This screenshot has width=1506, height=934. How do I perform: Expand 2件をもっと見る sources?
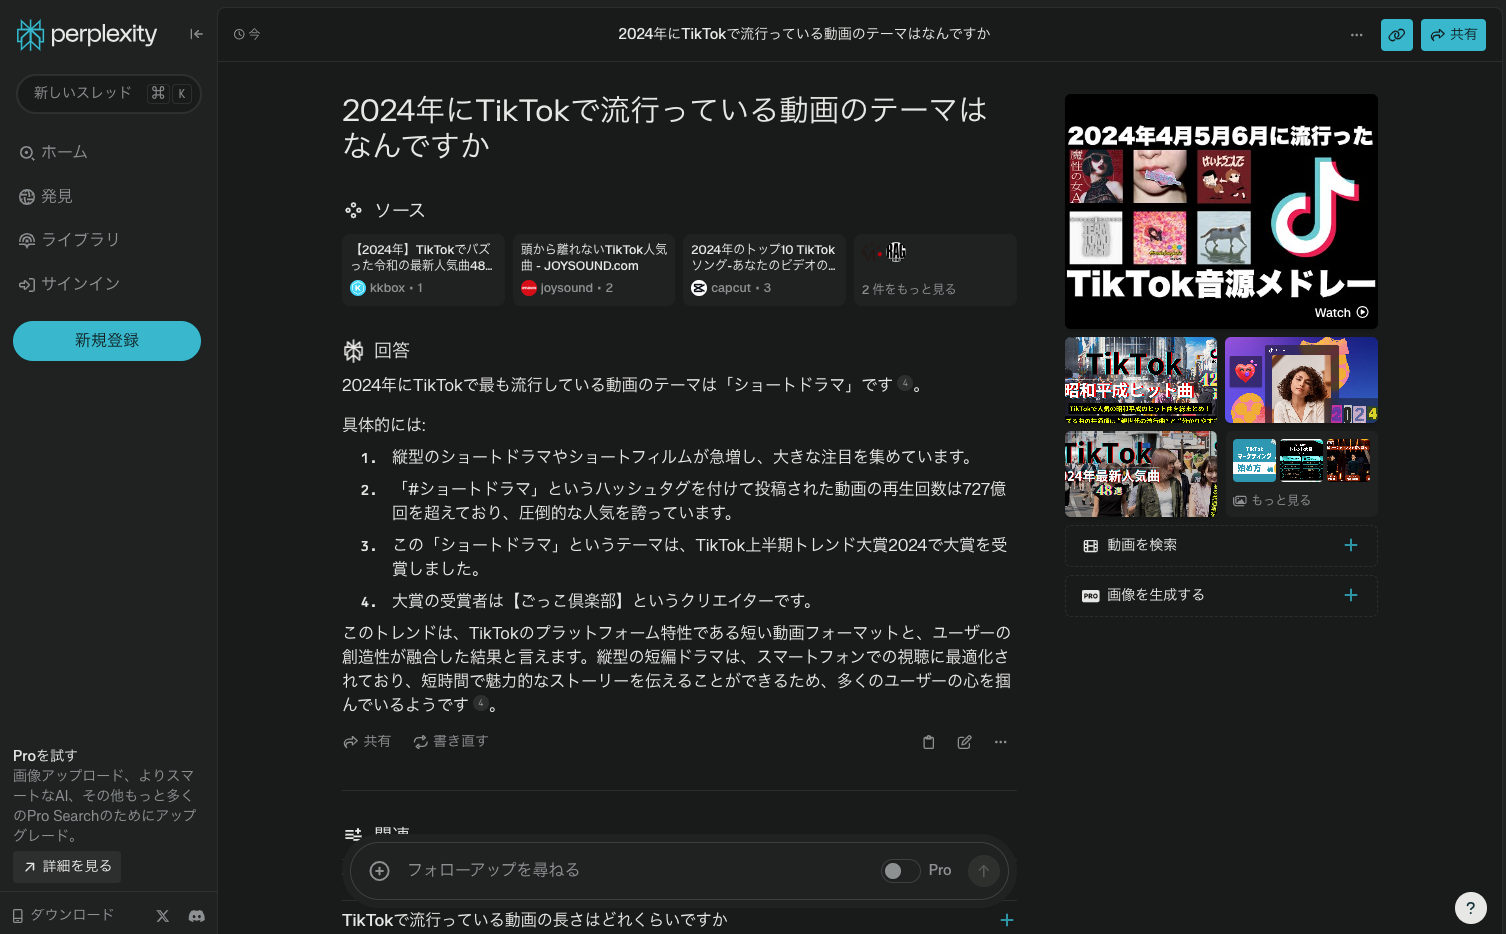click(935, 270)
